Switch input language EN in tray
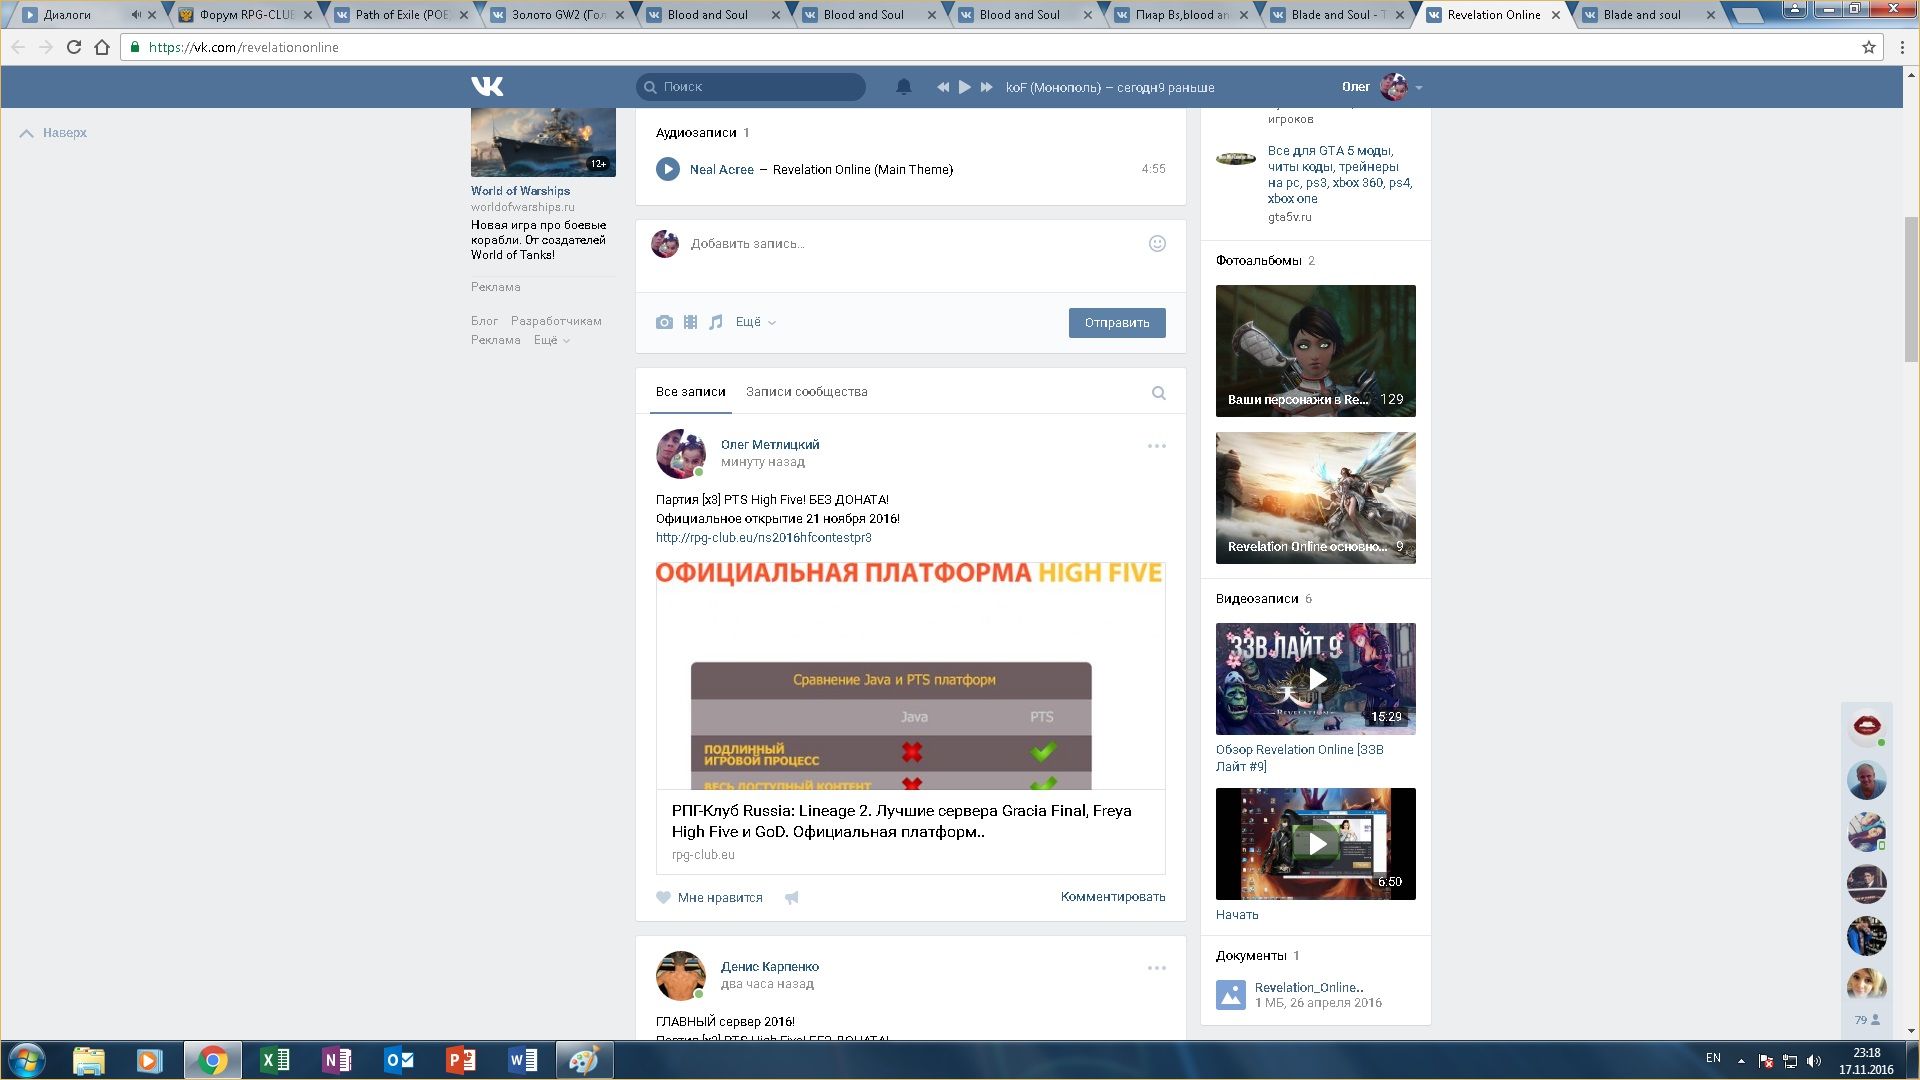 1713,1058
